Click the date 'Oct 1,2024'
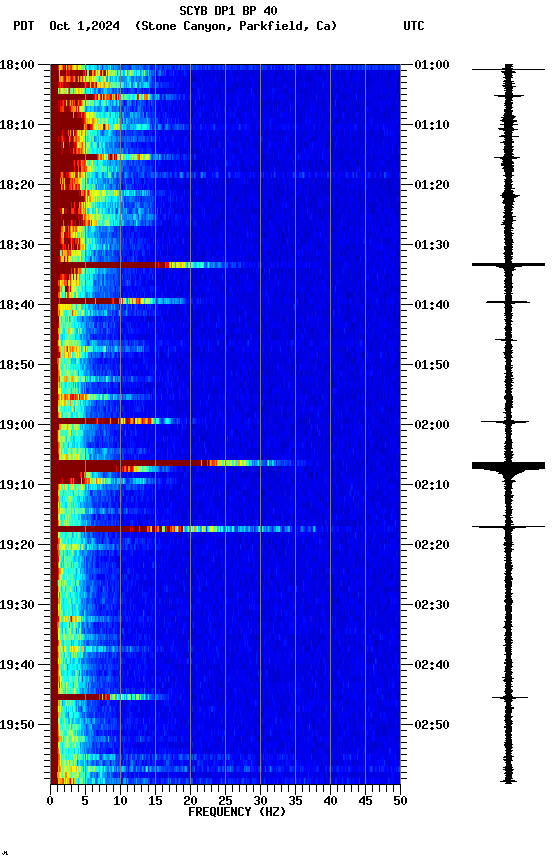 click(x=84, y=26)
